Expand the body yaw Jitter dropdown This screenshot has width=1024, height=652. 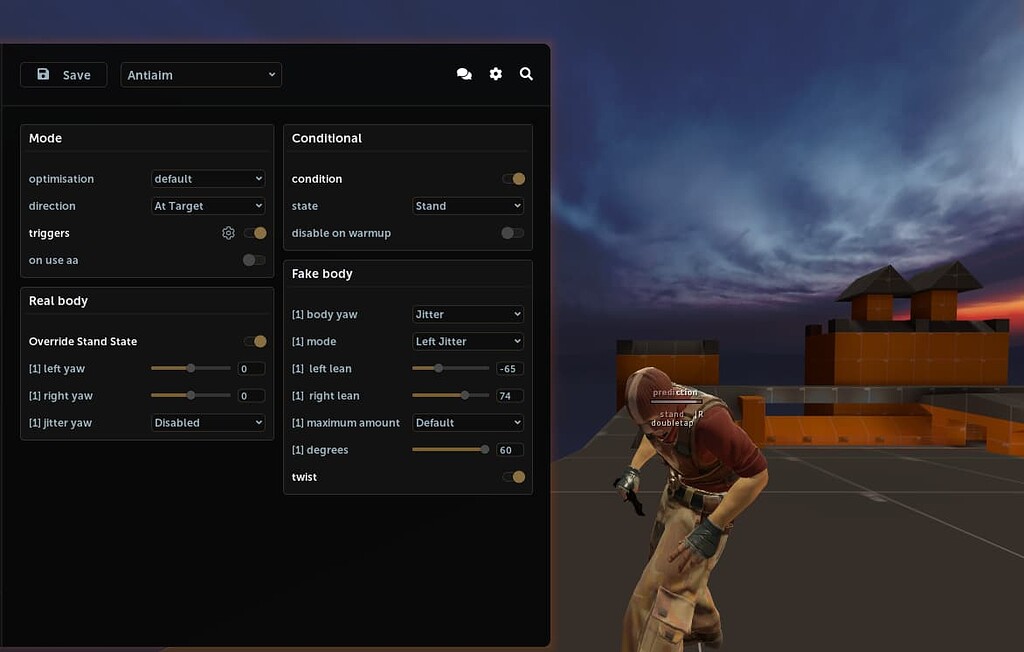(x=468, y=314)
